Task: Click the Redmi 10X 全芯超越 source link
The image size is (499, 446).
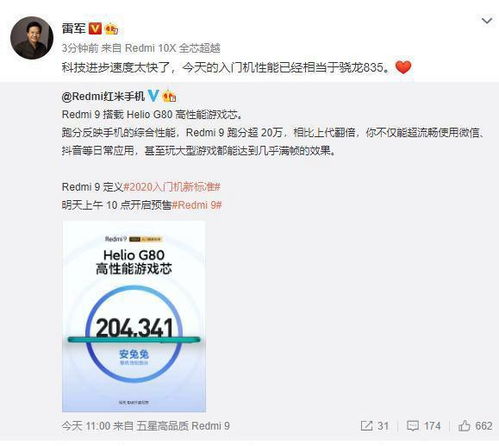Action: [173, 48]
